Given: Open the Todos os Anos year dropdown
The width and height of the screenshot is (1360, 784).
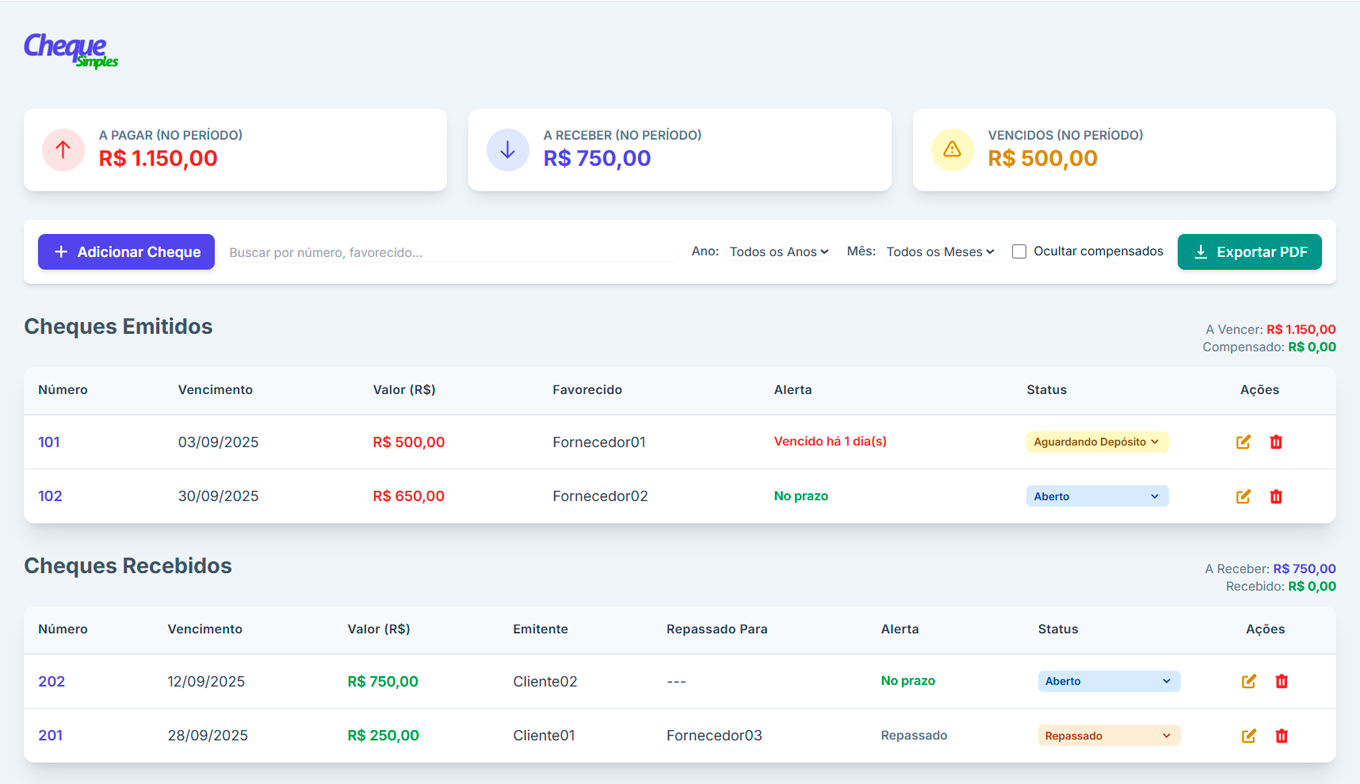Looking at the screenshot, I should pos(779,252).
